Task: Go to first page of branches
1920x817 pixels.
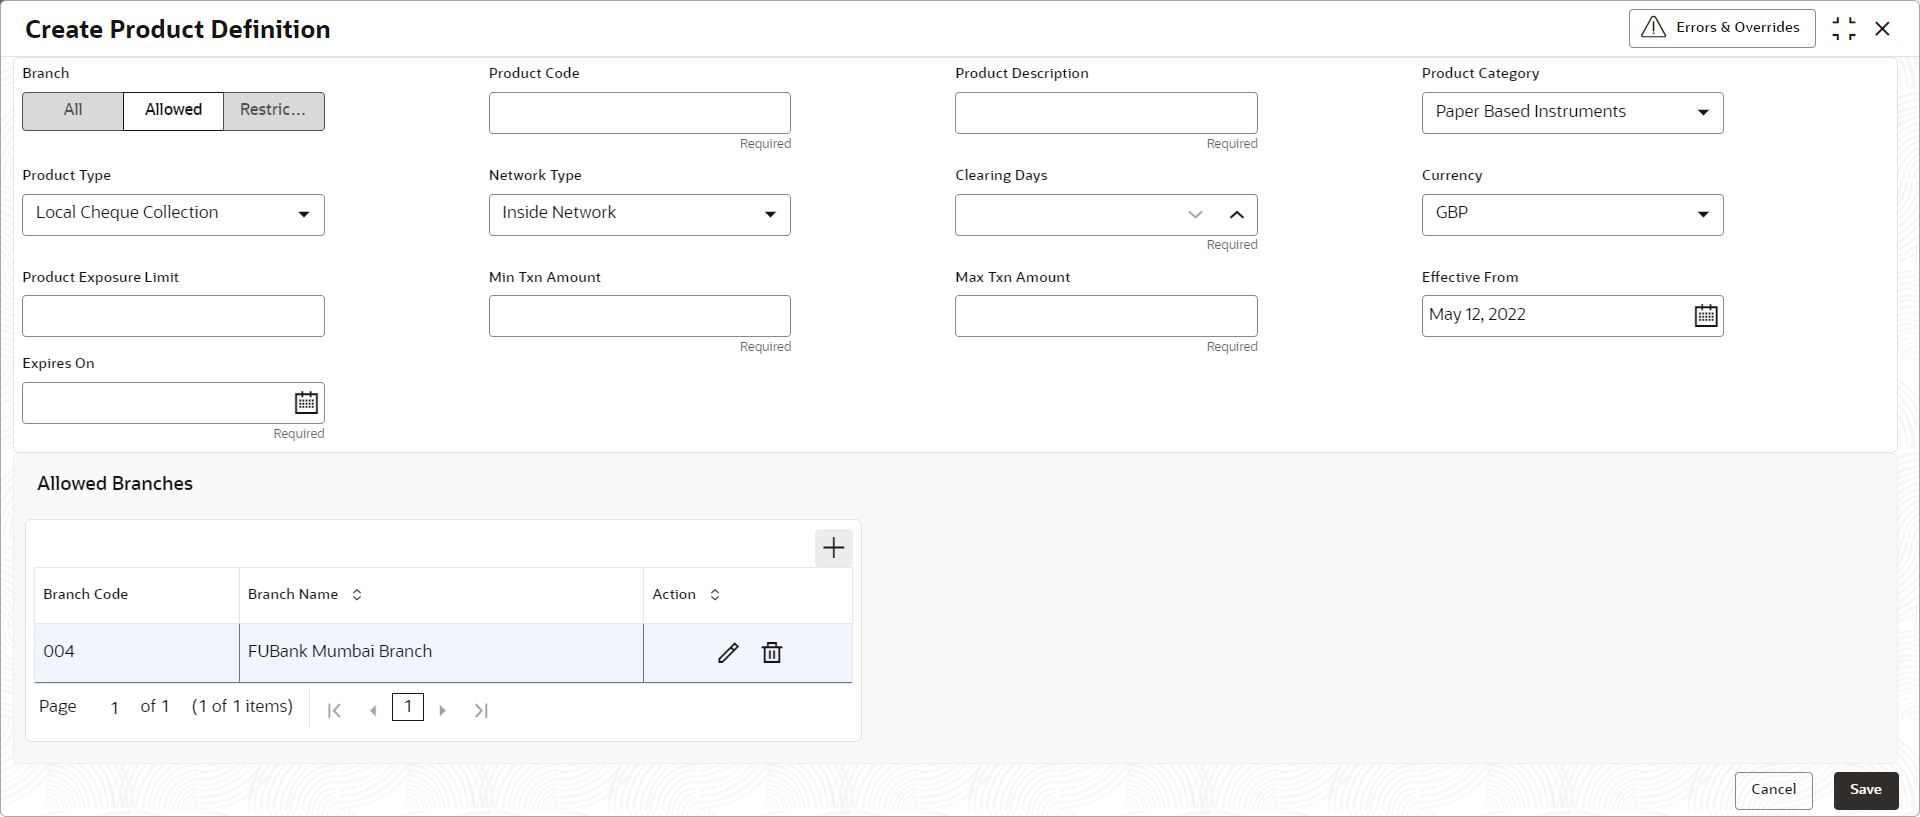Action: coord(334,710)
